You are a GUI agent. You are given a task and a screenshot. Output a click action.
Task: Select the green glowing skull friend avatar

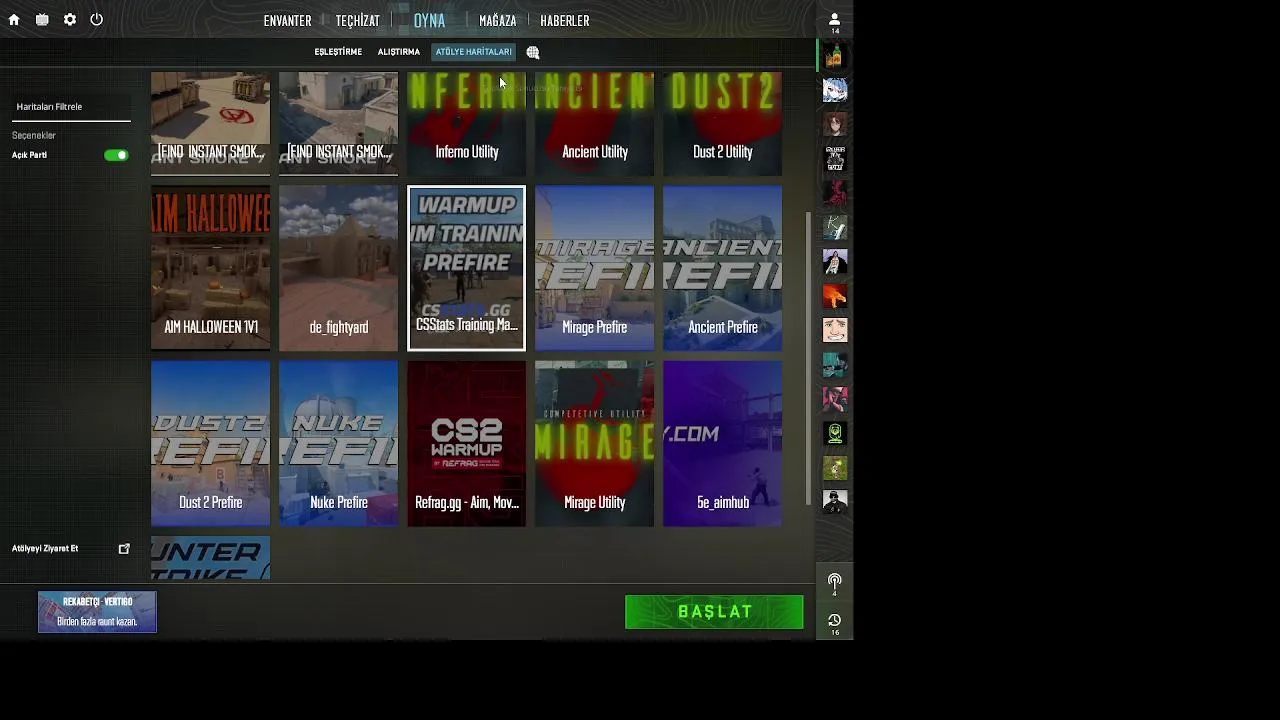point(835,433)
